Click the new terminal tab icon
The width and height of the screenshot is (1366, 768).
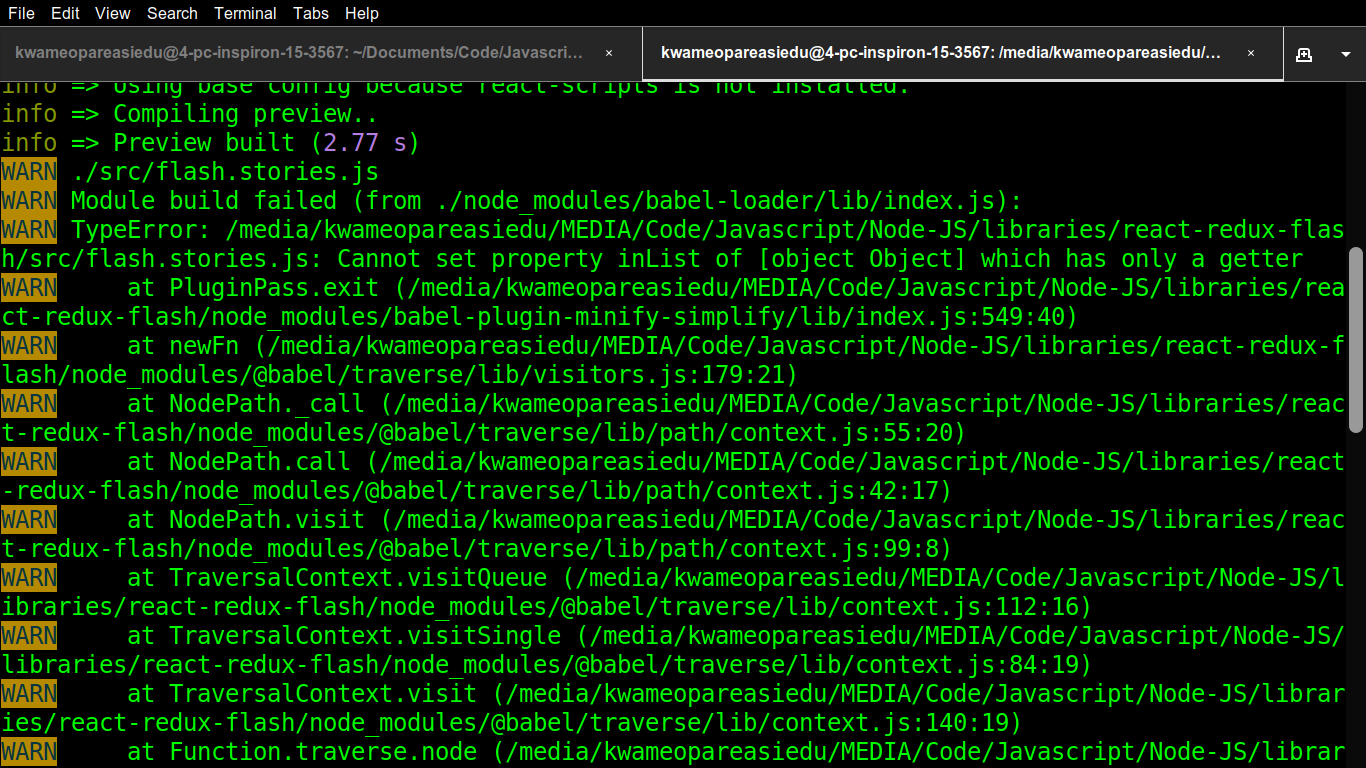[x=1304, y=54]
